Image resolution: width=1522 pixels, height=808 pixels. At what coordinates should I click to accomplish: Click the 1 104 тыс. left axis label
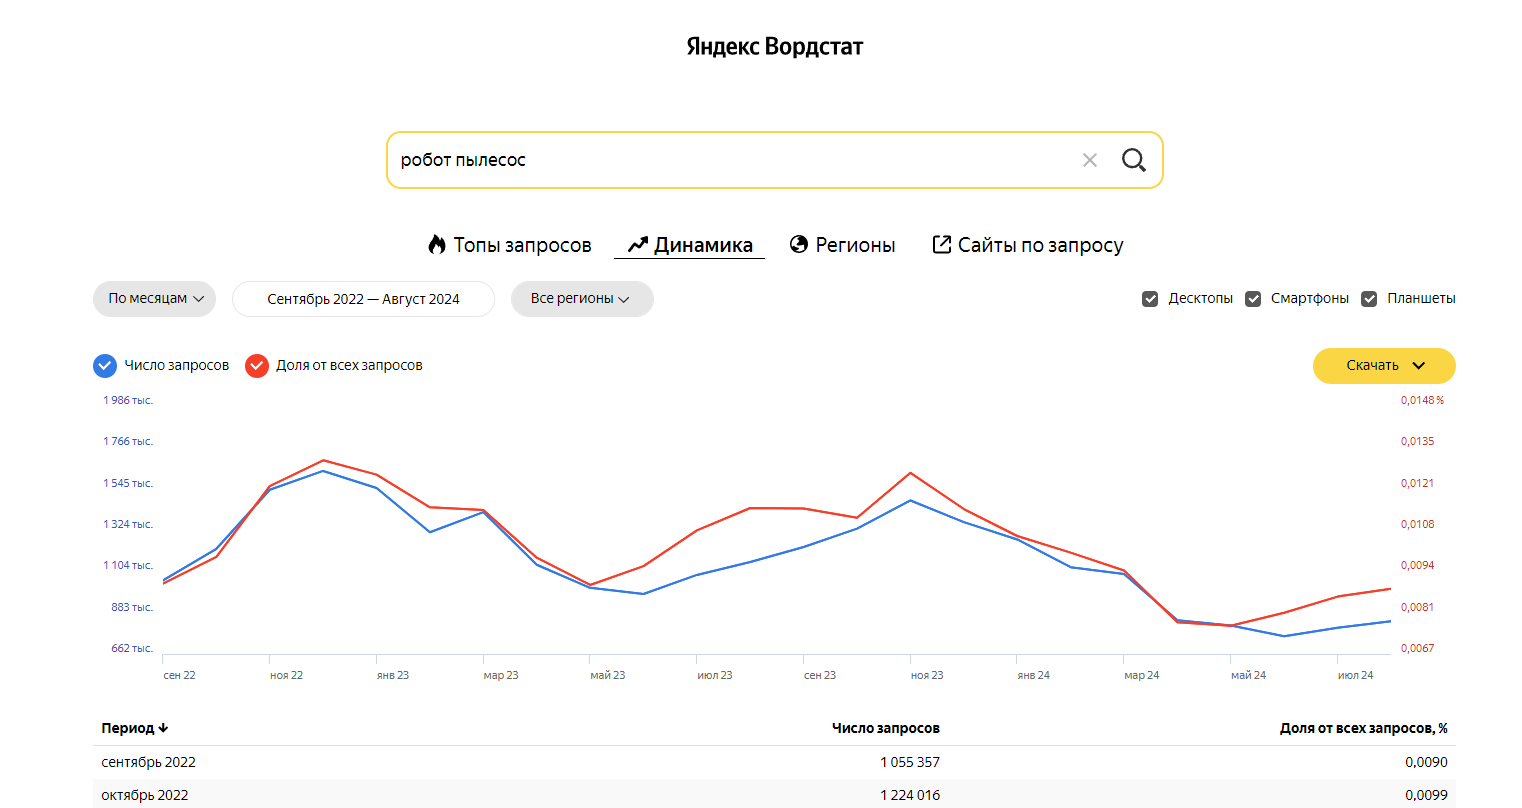point(128,565)
